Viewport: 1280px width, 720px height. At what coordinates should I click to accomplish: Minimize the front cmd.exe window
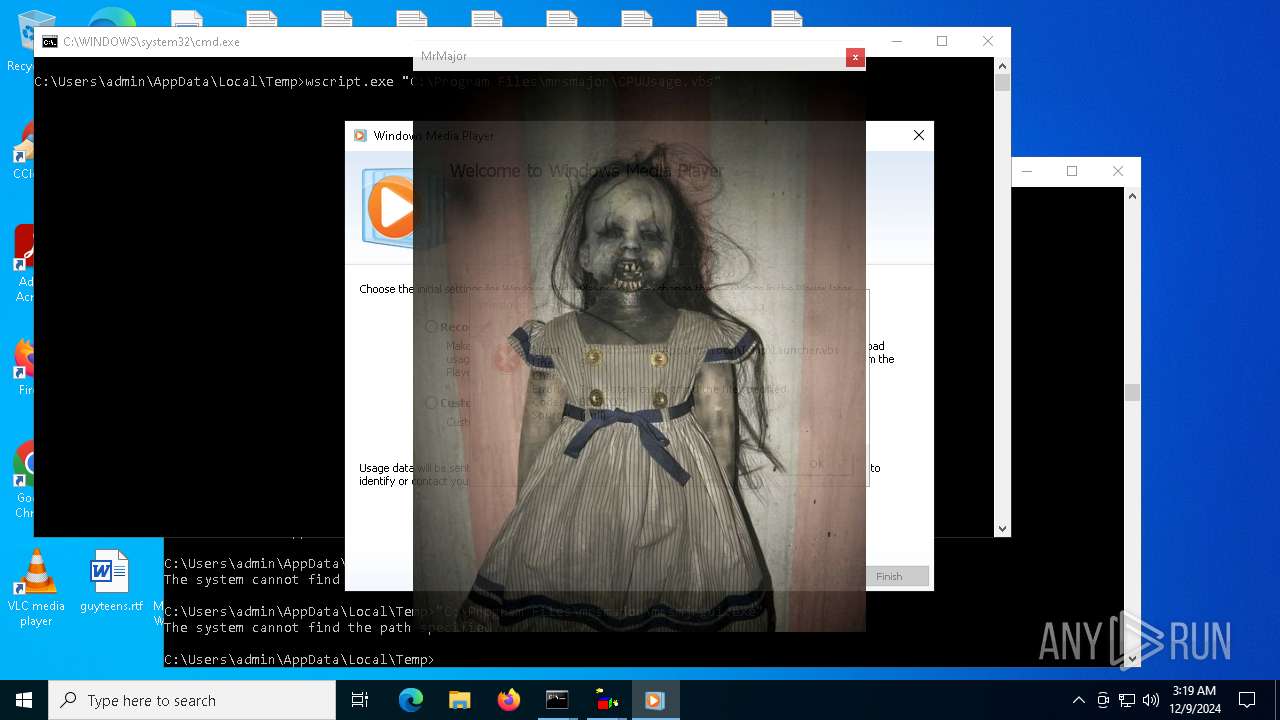click(x=896, y=41)
